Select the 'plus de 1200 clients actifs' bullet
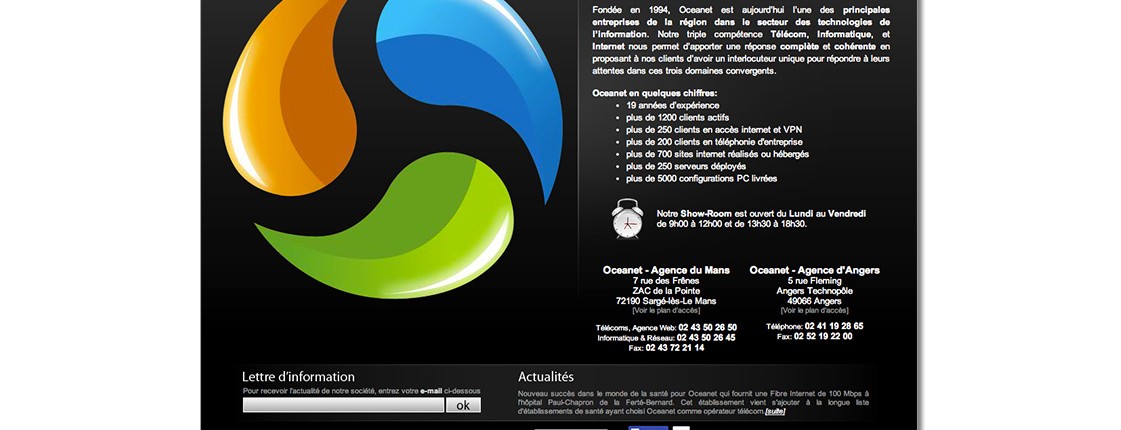 click(678, 117)
